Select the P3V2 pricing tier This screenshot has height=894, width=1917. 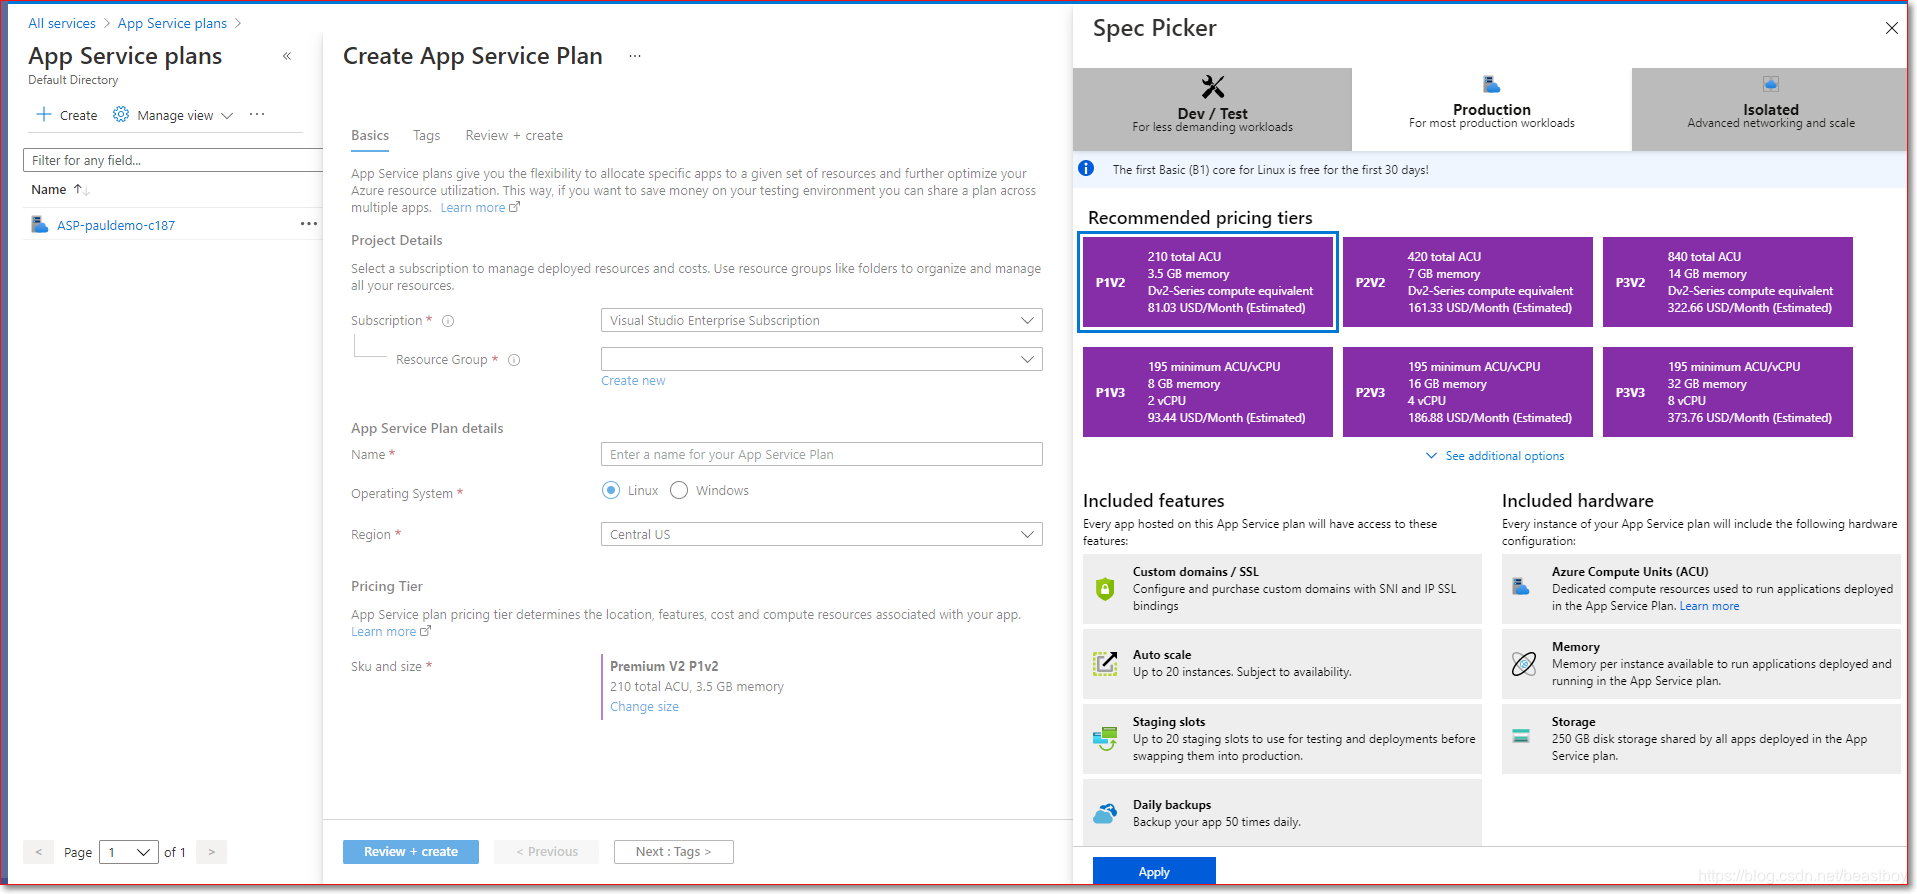1728,282
